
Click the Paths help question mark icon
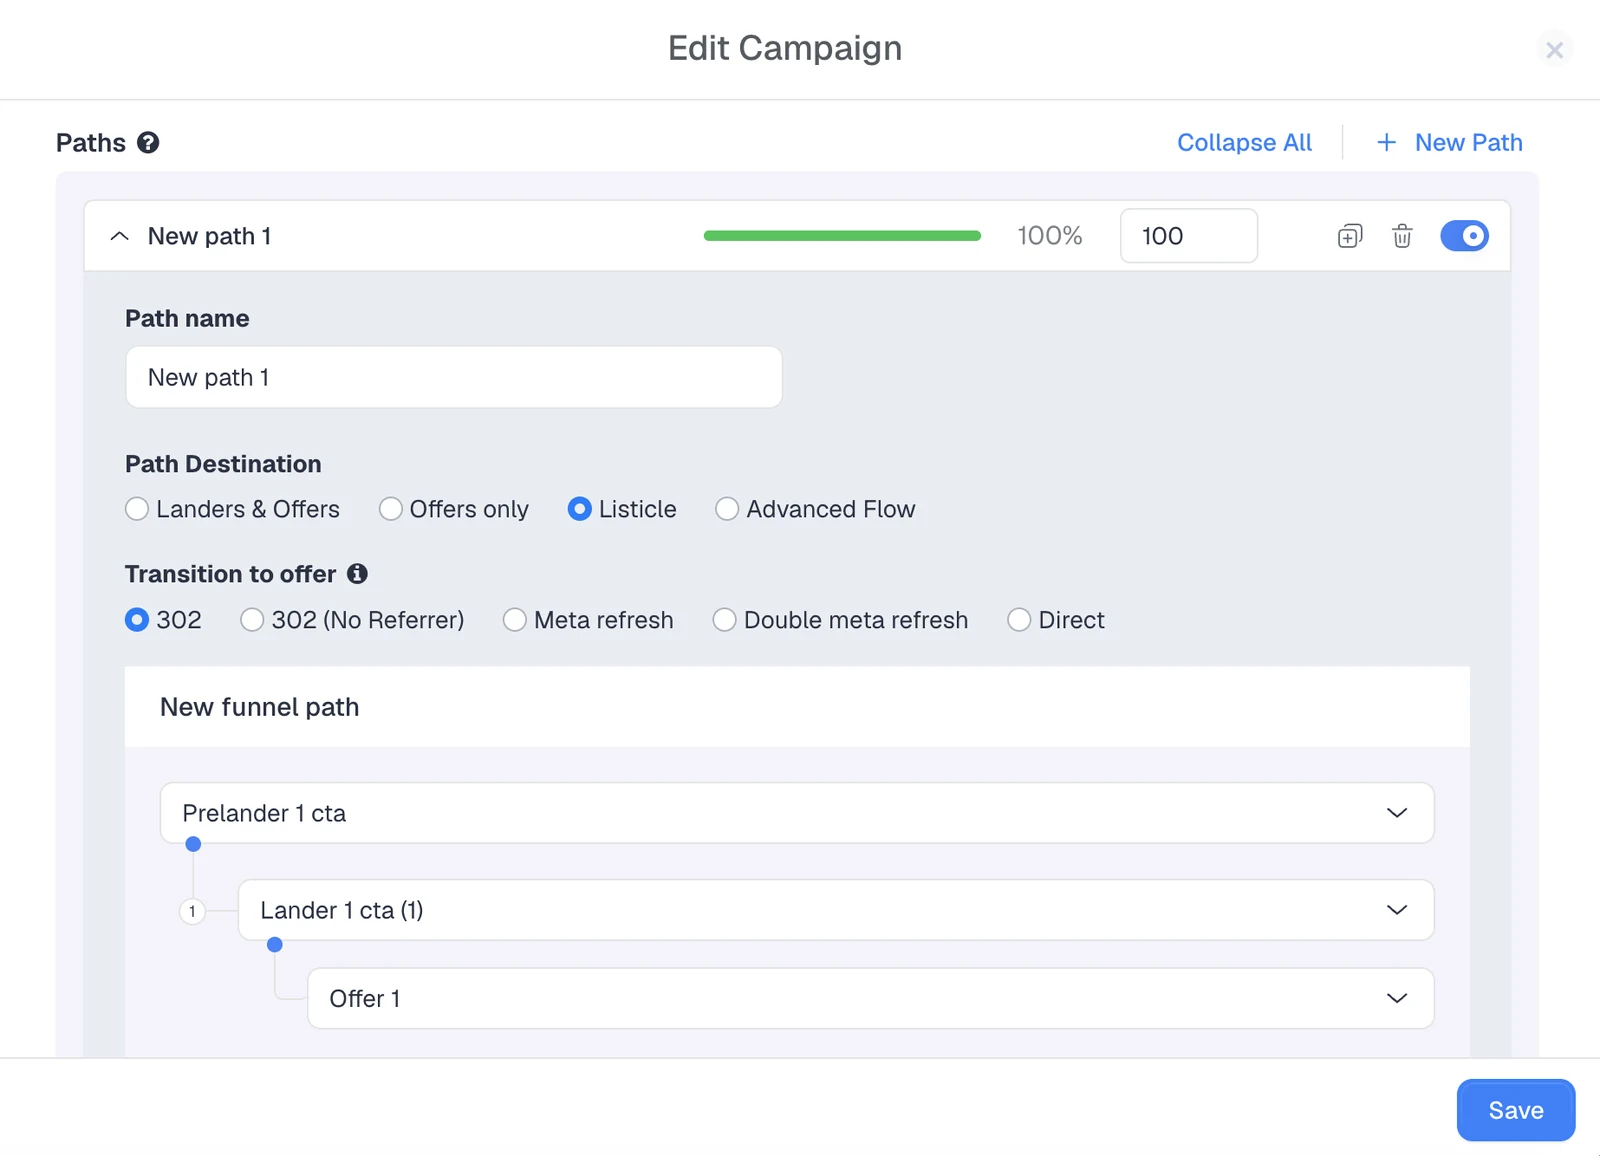click(148, 143)
